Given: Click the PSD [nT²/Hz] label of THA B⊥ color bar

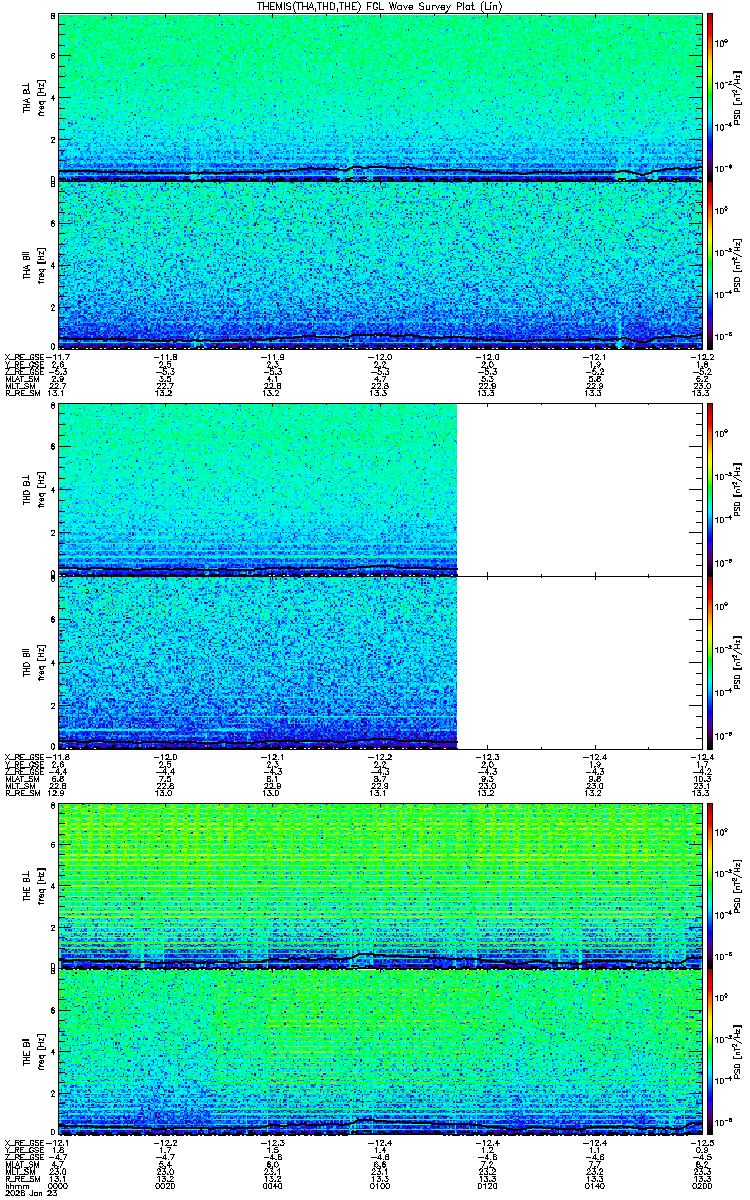Looking at the screenshot, I should (x=737, y=97).
